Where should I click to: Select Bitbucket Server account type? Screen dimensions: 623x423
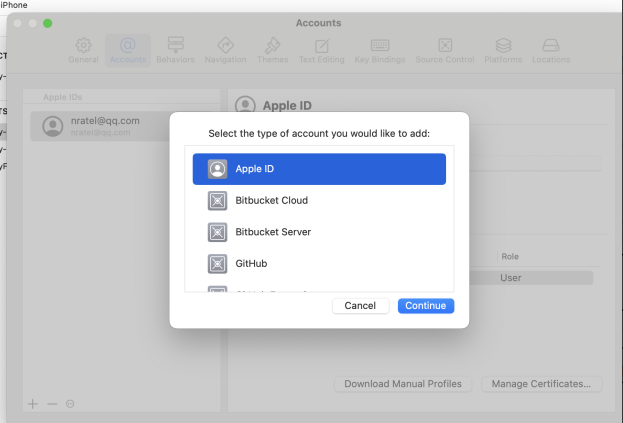click(x=319, y=232)
